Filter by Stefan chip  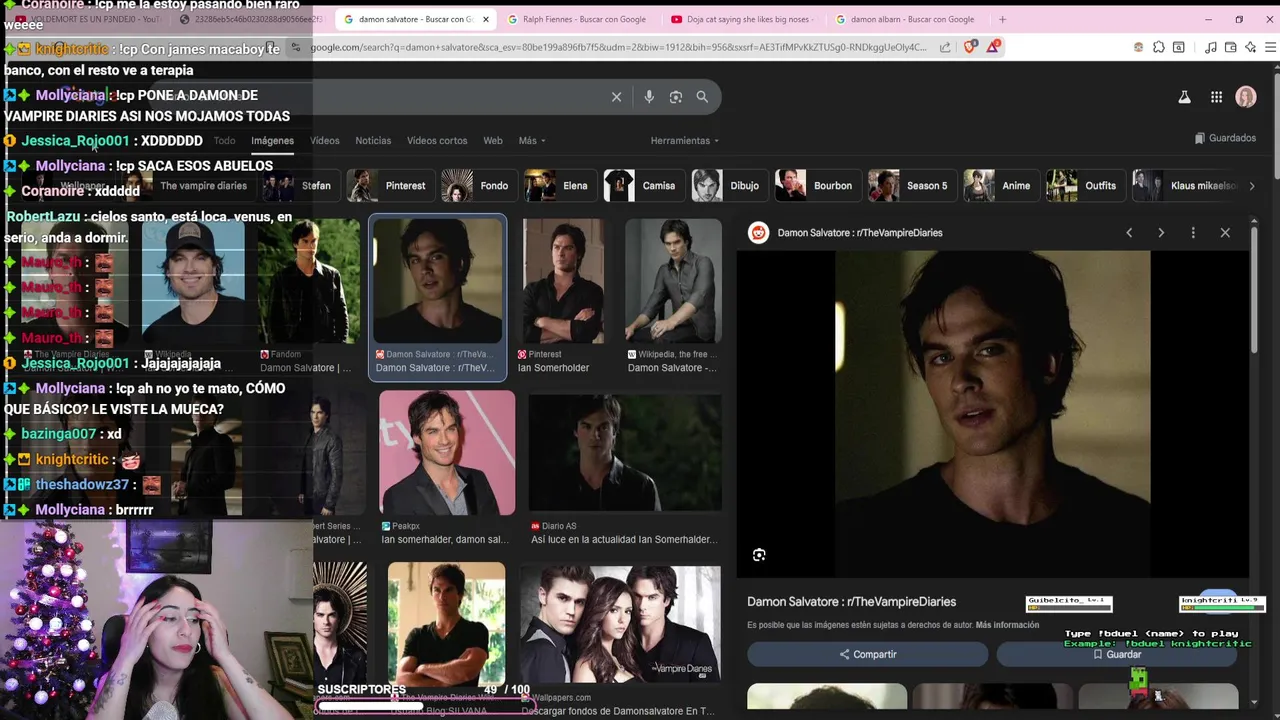(300, 186)
